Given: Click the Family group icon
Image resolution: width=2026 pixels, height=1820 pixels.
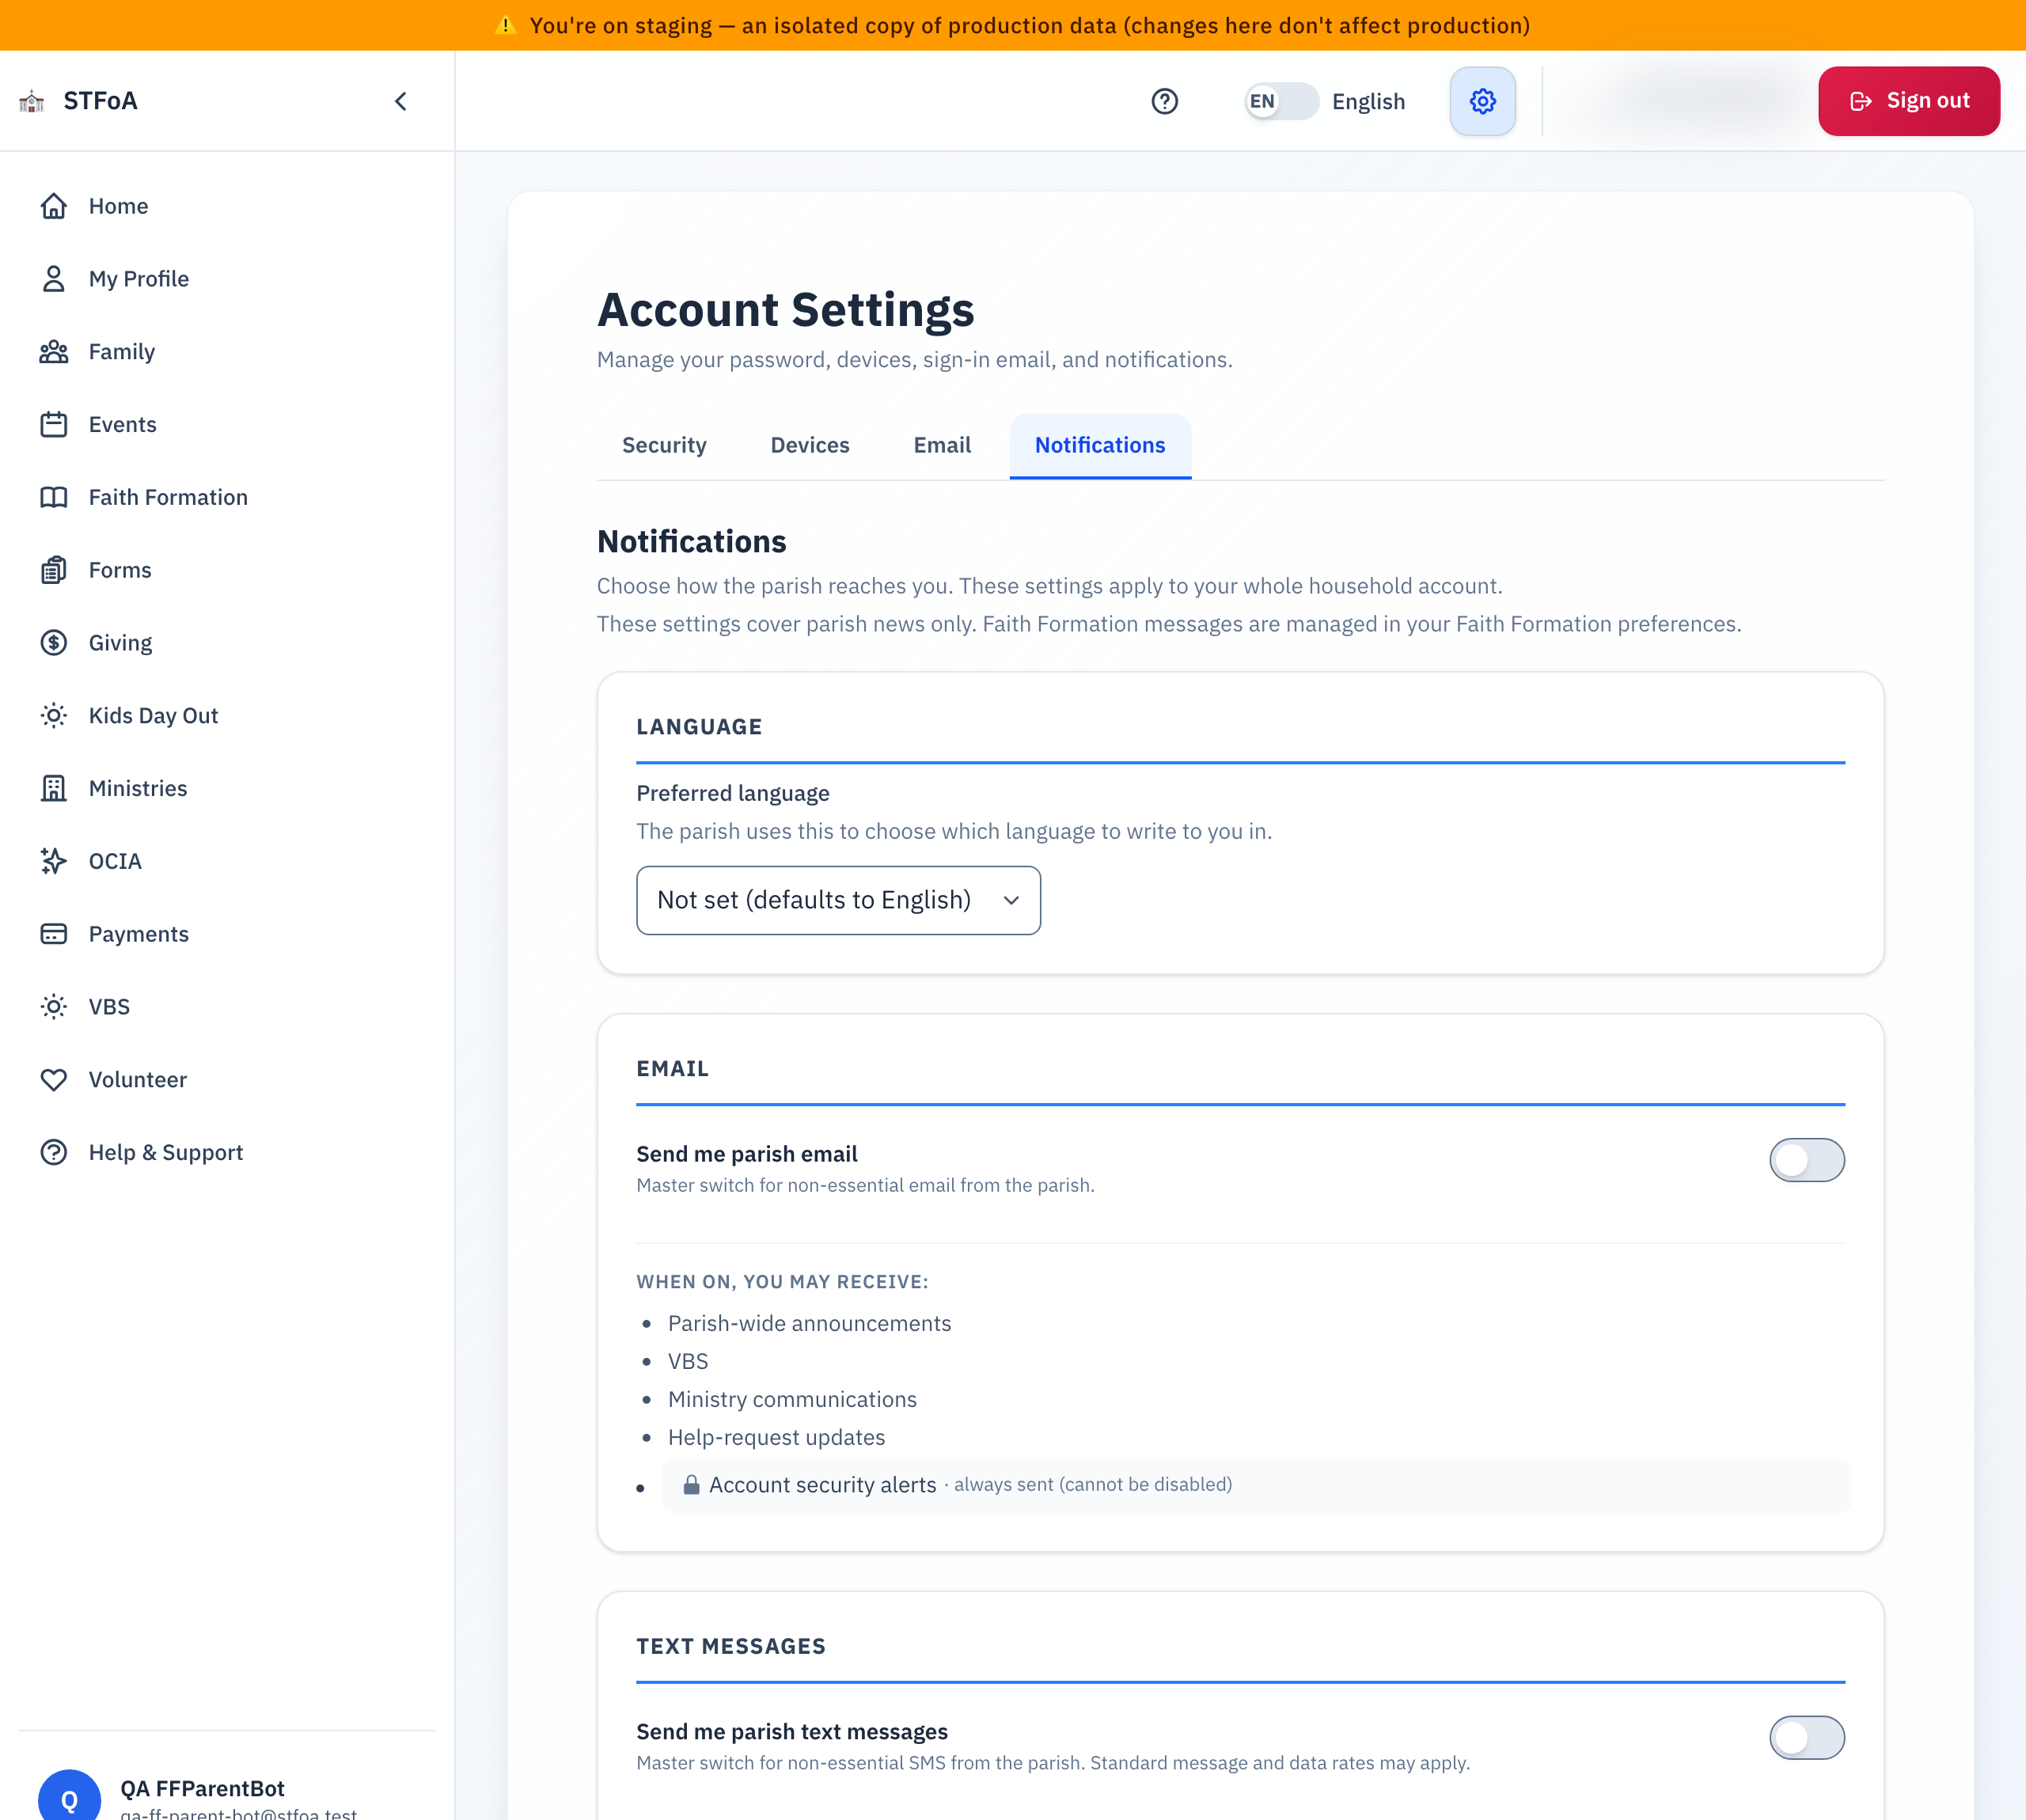Looking at the screenshot, I should 54,352.
